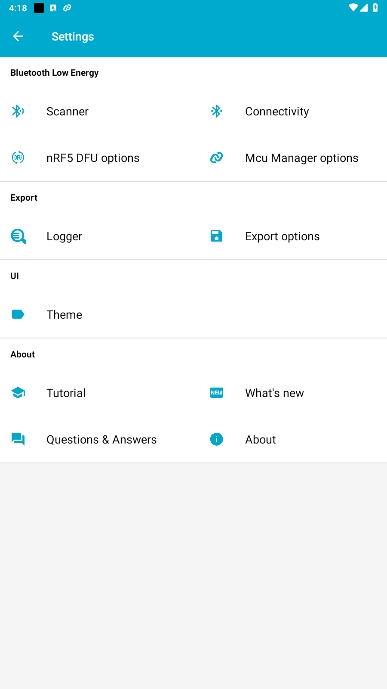
Task: Open What's new page
Action: point(290,393)
